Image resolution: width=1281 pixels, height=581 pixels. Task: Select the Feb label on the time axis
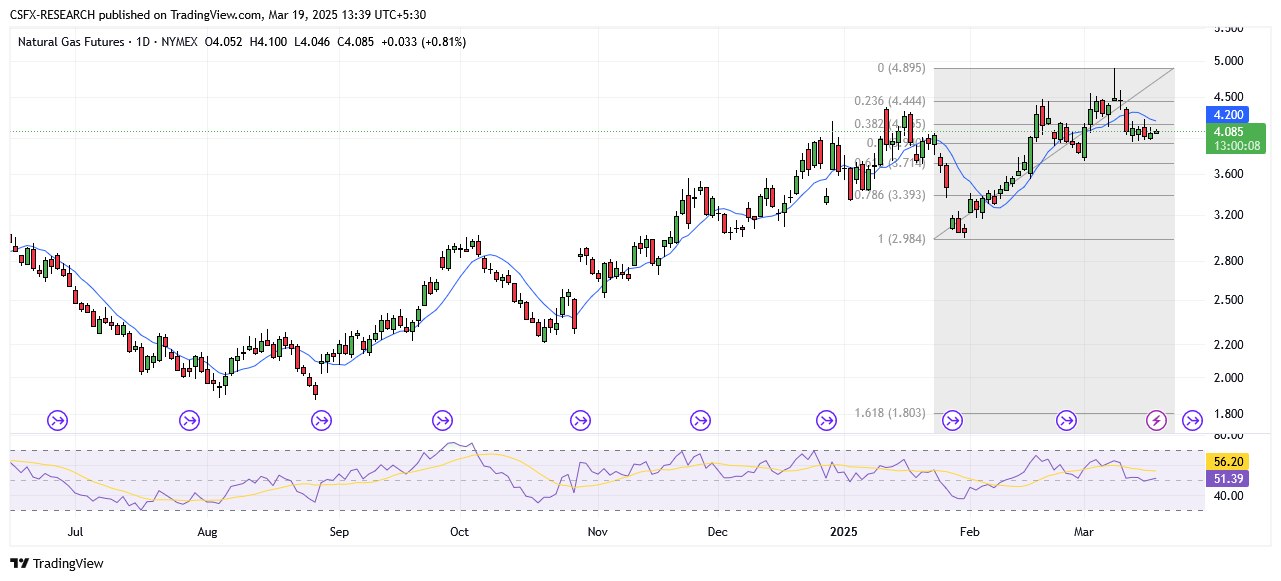969,533
